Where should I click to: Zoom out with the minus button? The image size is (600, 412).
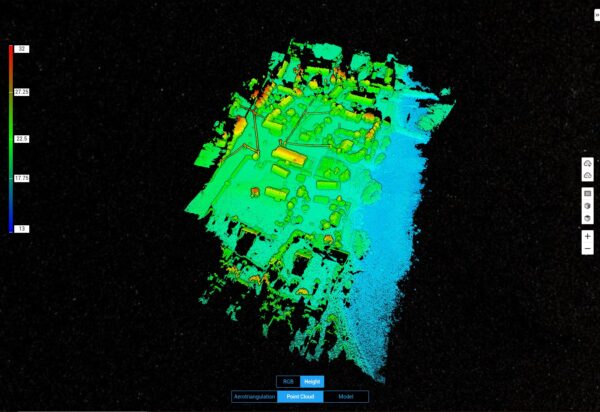(x=588, y=248)
